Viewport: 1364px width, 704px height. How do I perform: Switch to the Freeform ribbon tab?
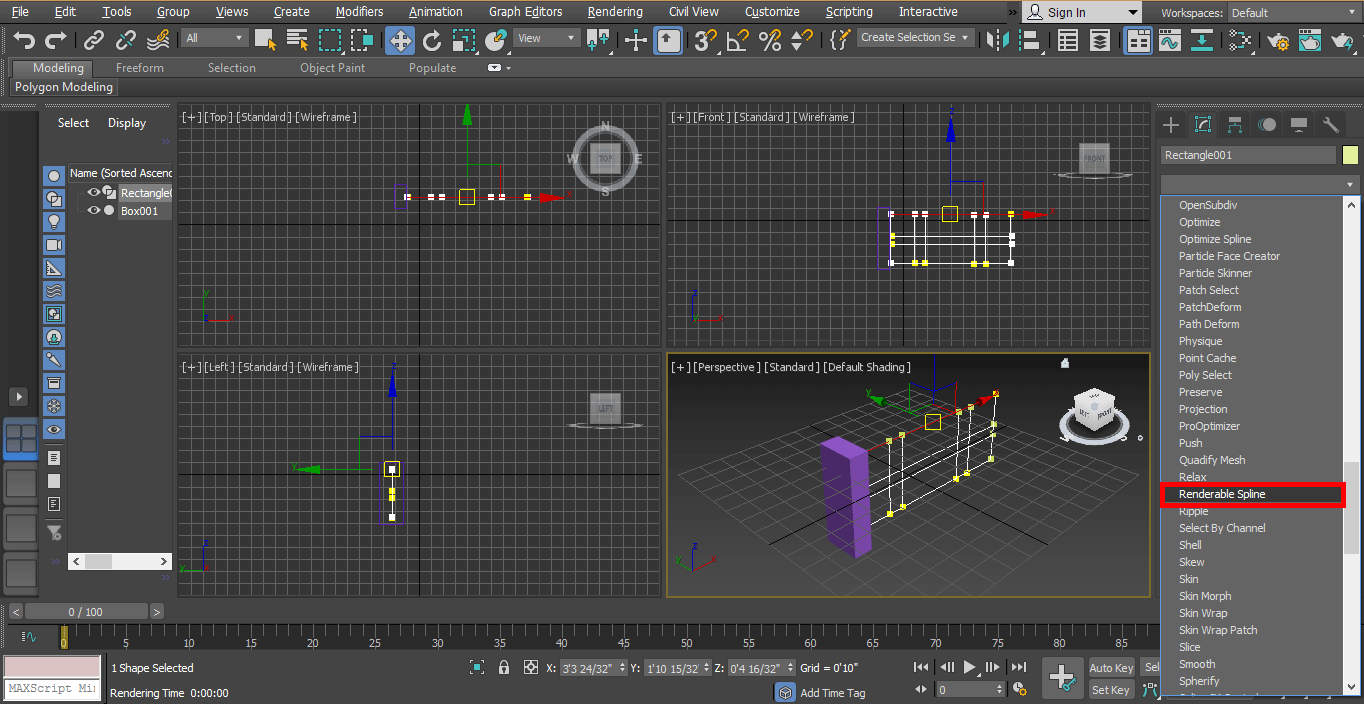[139, 67]
